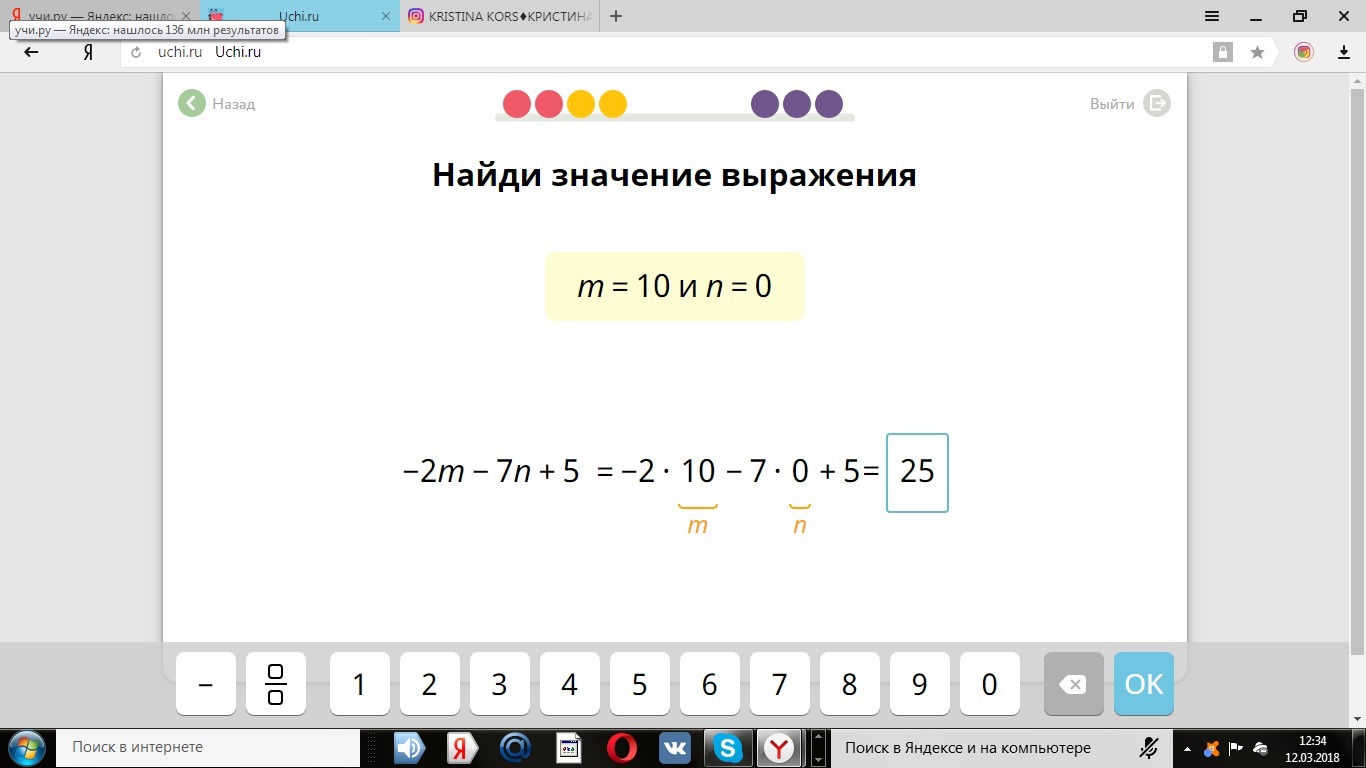Image resolution: width=1366 pixels, height=768 pixels.
Task: Click the answer box containing 25
Action: (x=917, y=472)
